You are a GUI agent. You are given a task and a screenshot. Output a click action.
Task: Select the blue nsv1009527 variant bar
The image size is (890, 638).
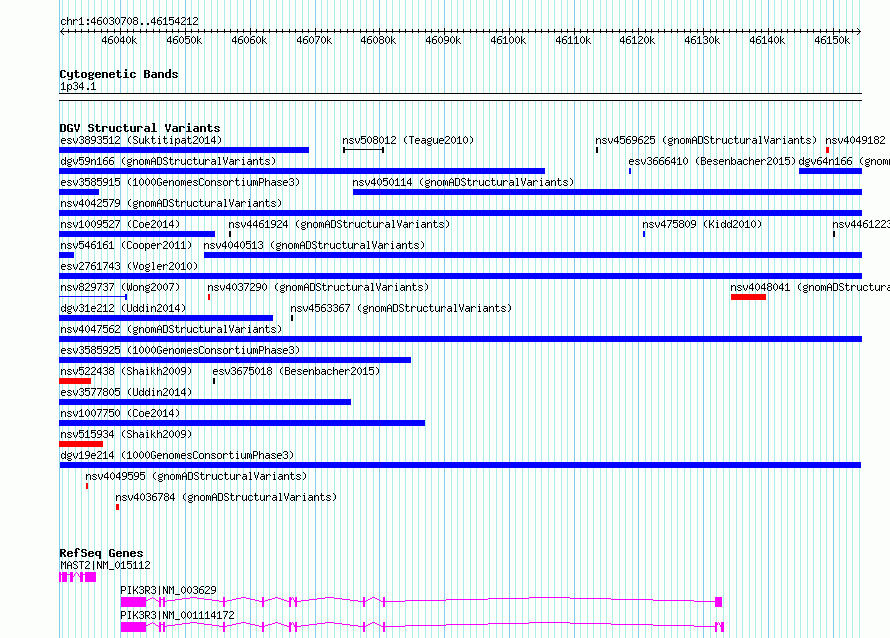(137, 234)
